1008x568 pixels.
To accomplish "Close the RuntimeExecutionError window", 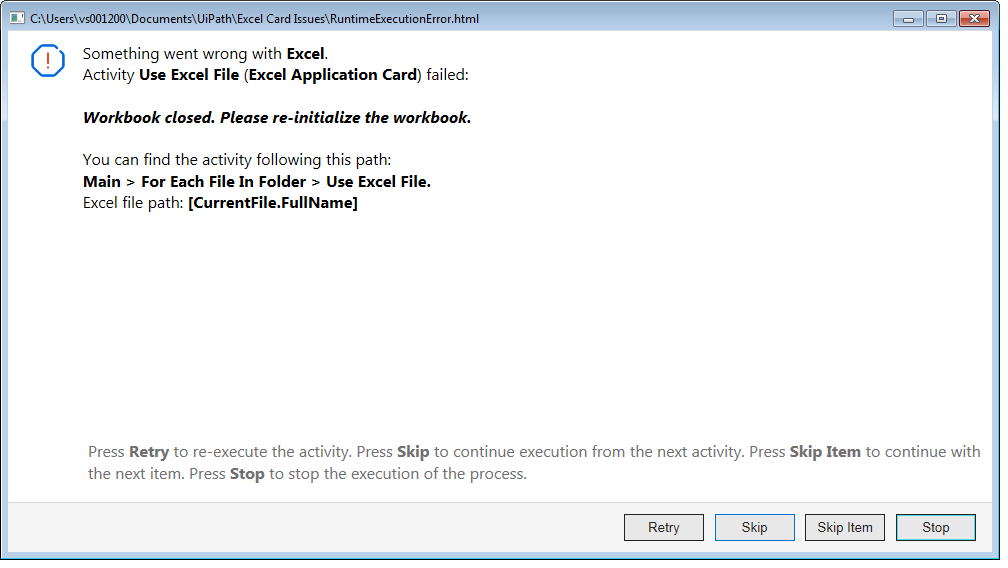I will point(973,18).
